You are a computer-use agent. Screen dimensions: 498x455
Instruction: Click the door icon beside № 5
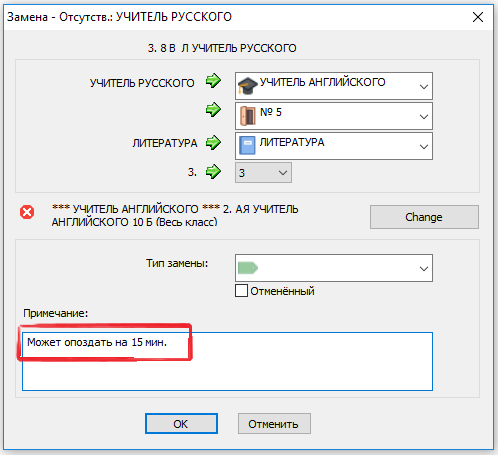coord(248,116)
